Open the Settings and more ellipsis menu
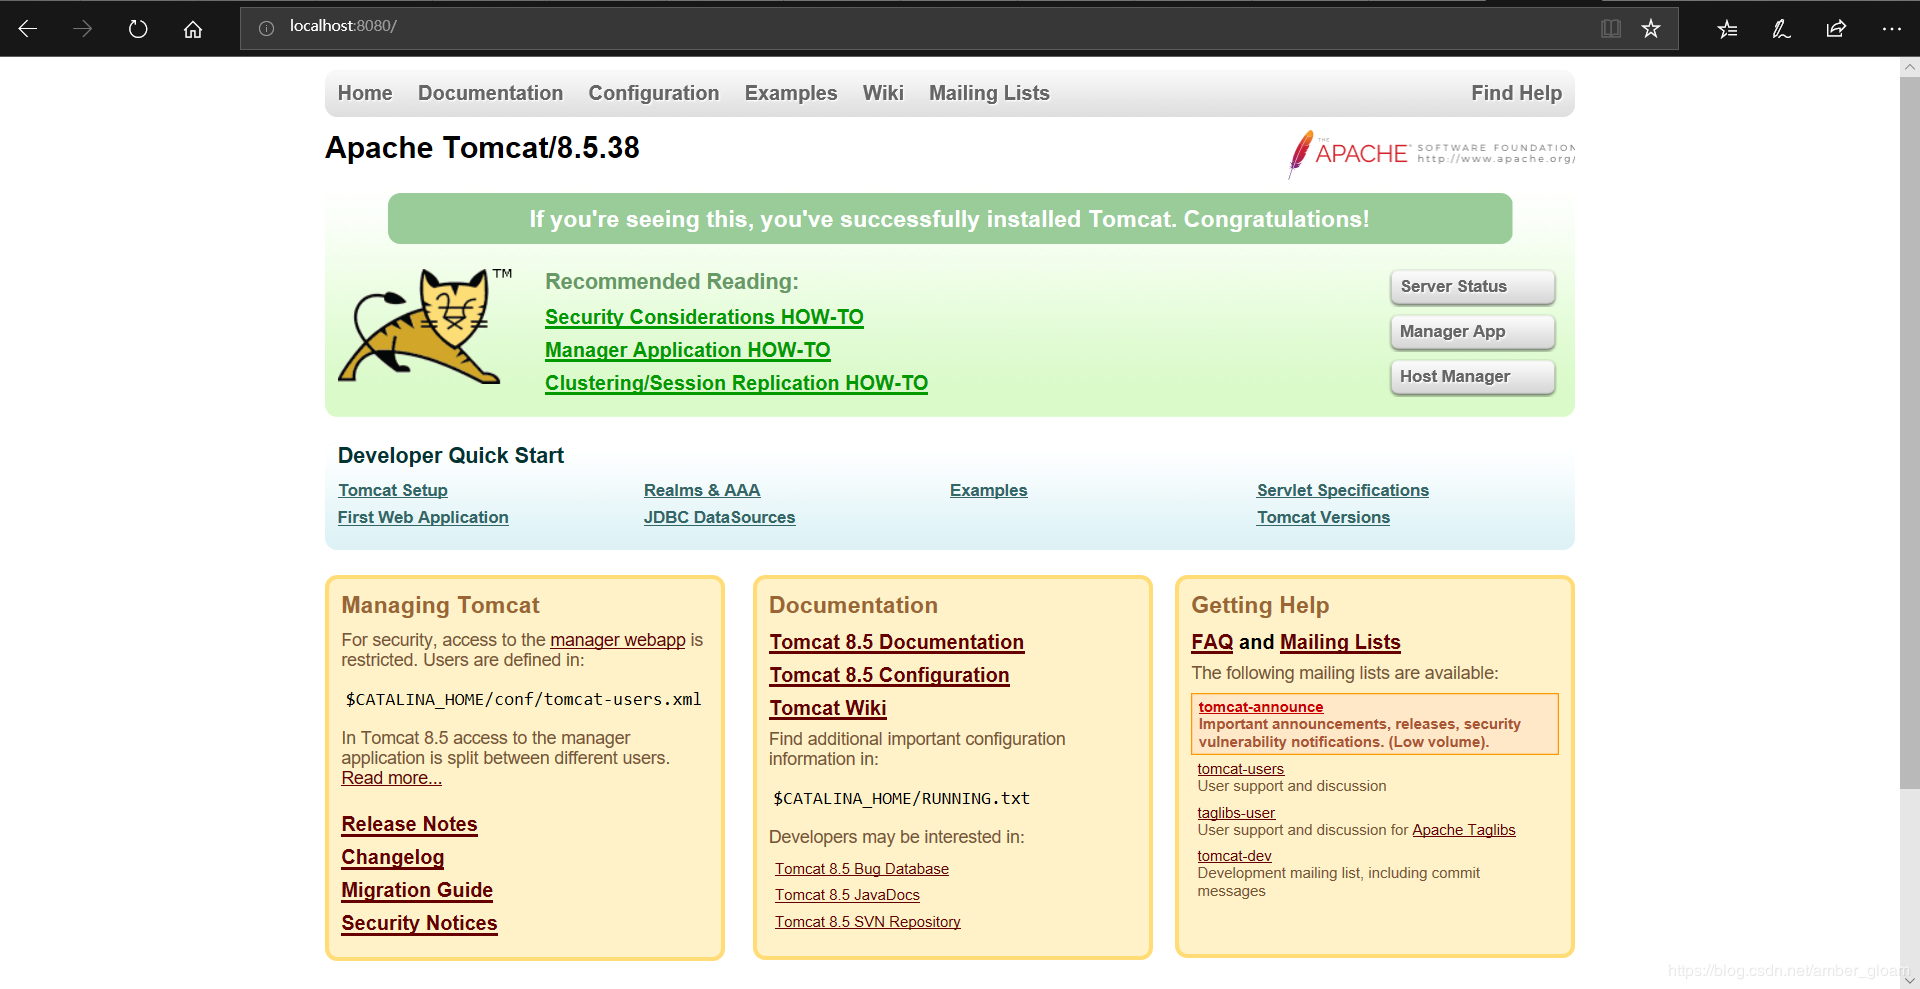 [1892, 28]
